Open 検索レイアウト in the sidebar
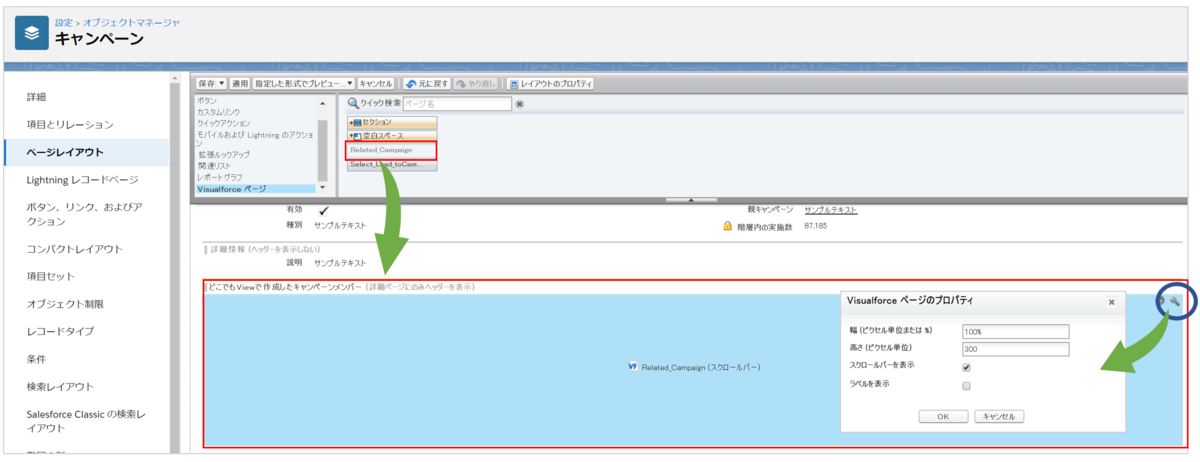This screenshot has width=1200, height=462. (x=60, y=386)
